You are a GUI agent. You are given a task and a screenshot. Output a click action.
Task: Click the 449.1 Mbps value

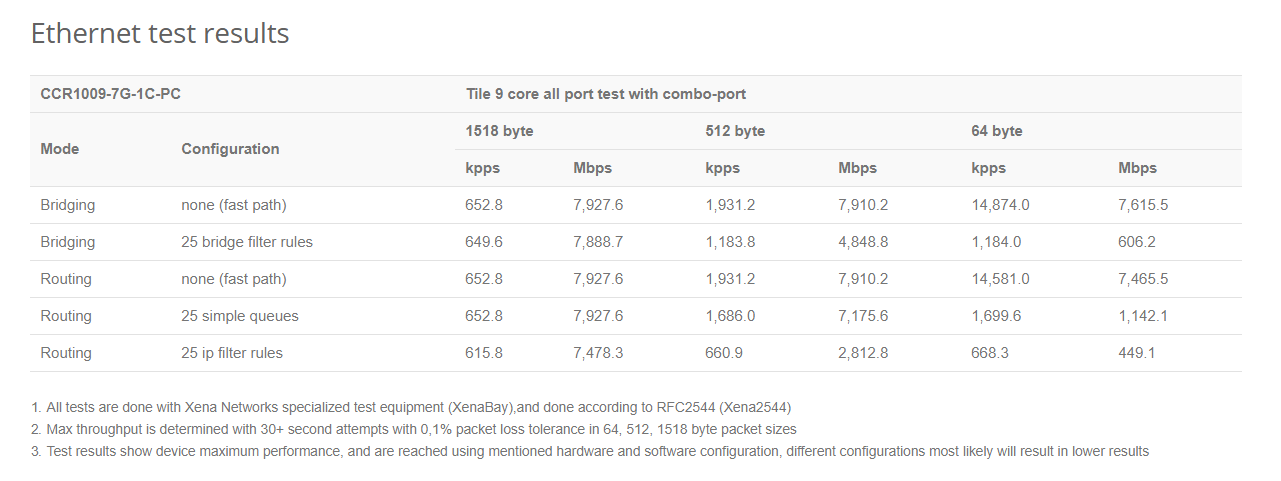click(1137, 353)
